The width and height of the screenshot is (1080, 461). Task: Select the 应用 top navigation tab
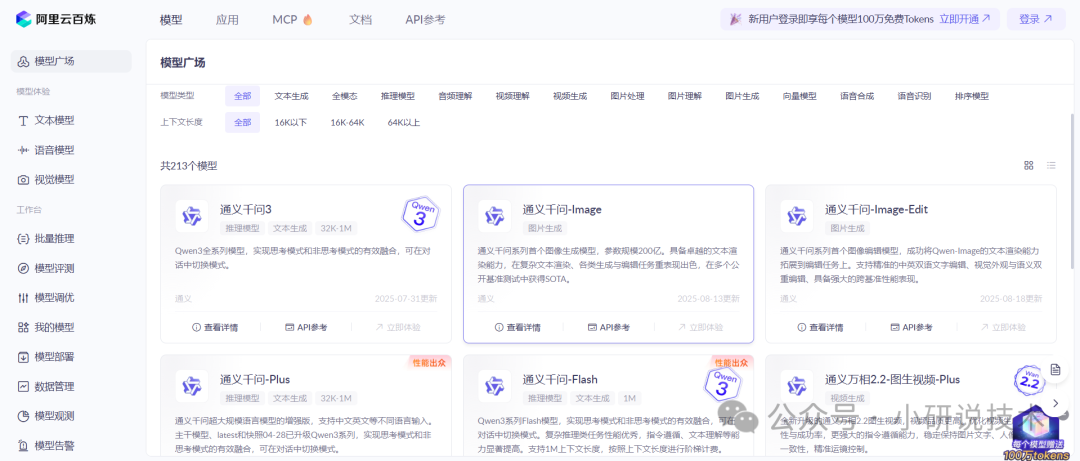[227, 20]
